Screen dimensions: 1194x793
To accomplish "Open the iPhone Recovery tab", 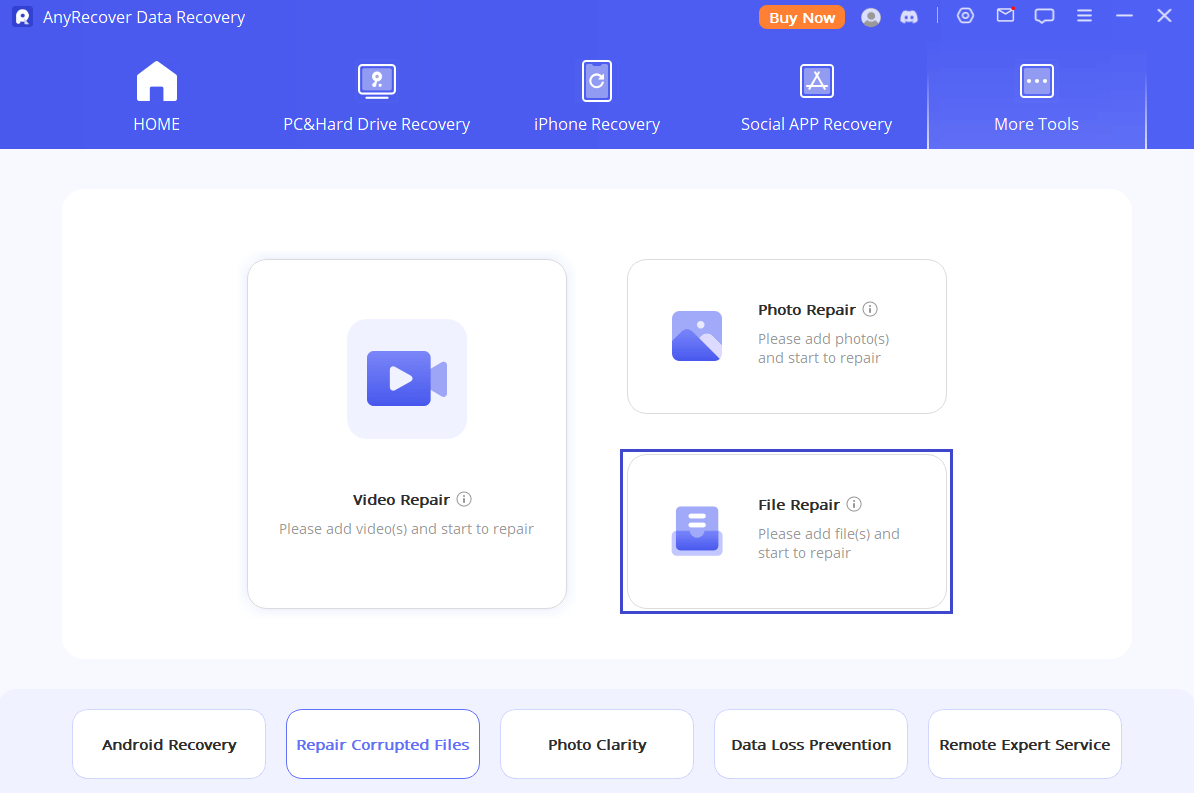I will (596, 97).
